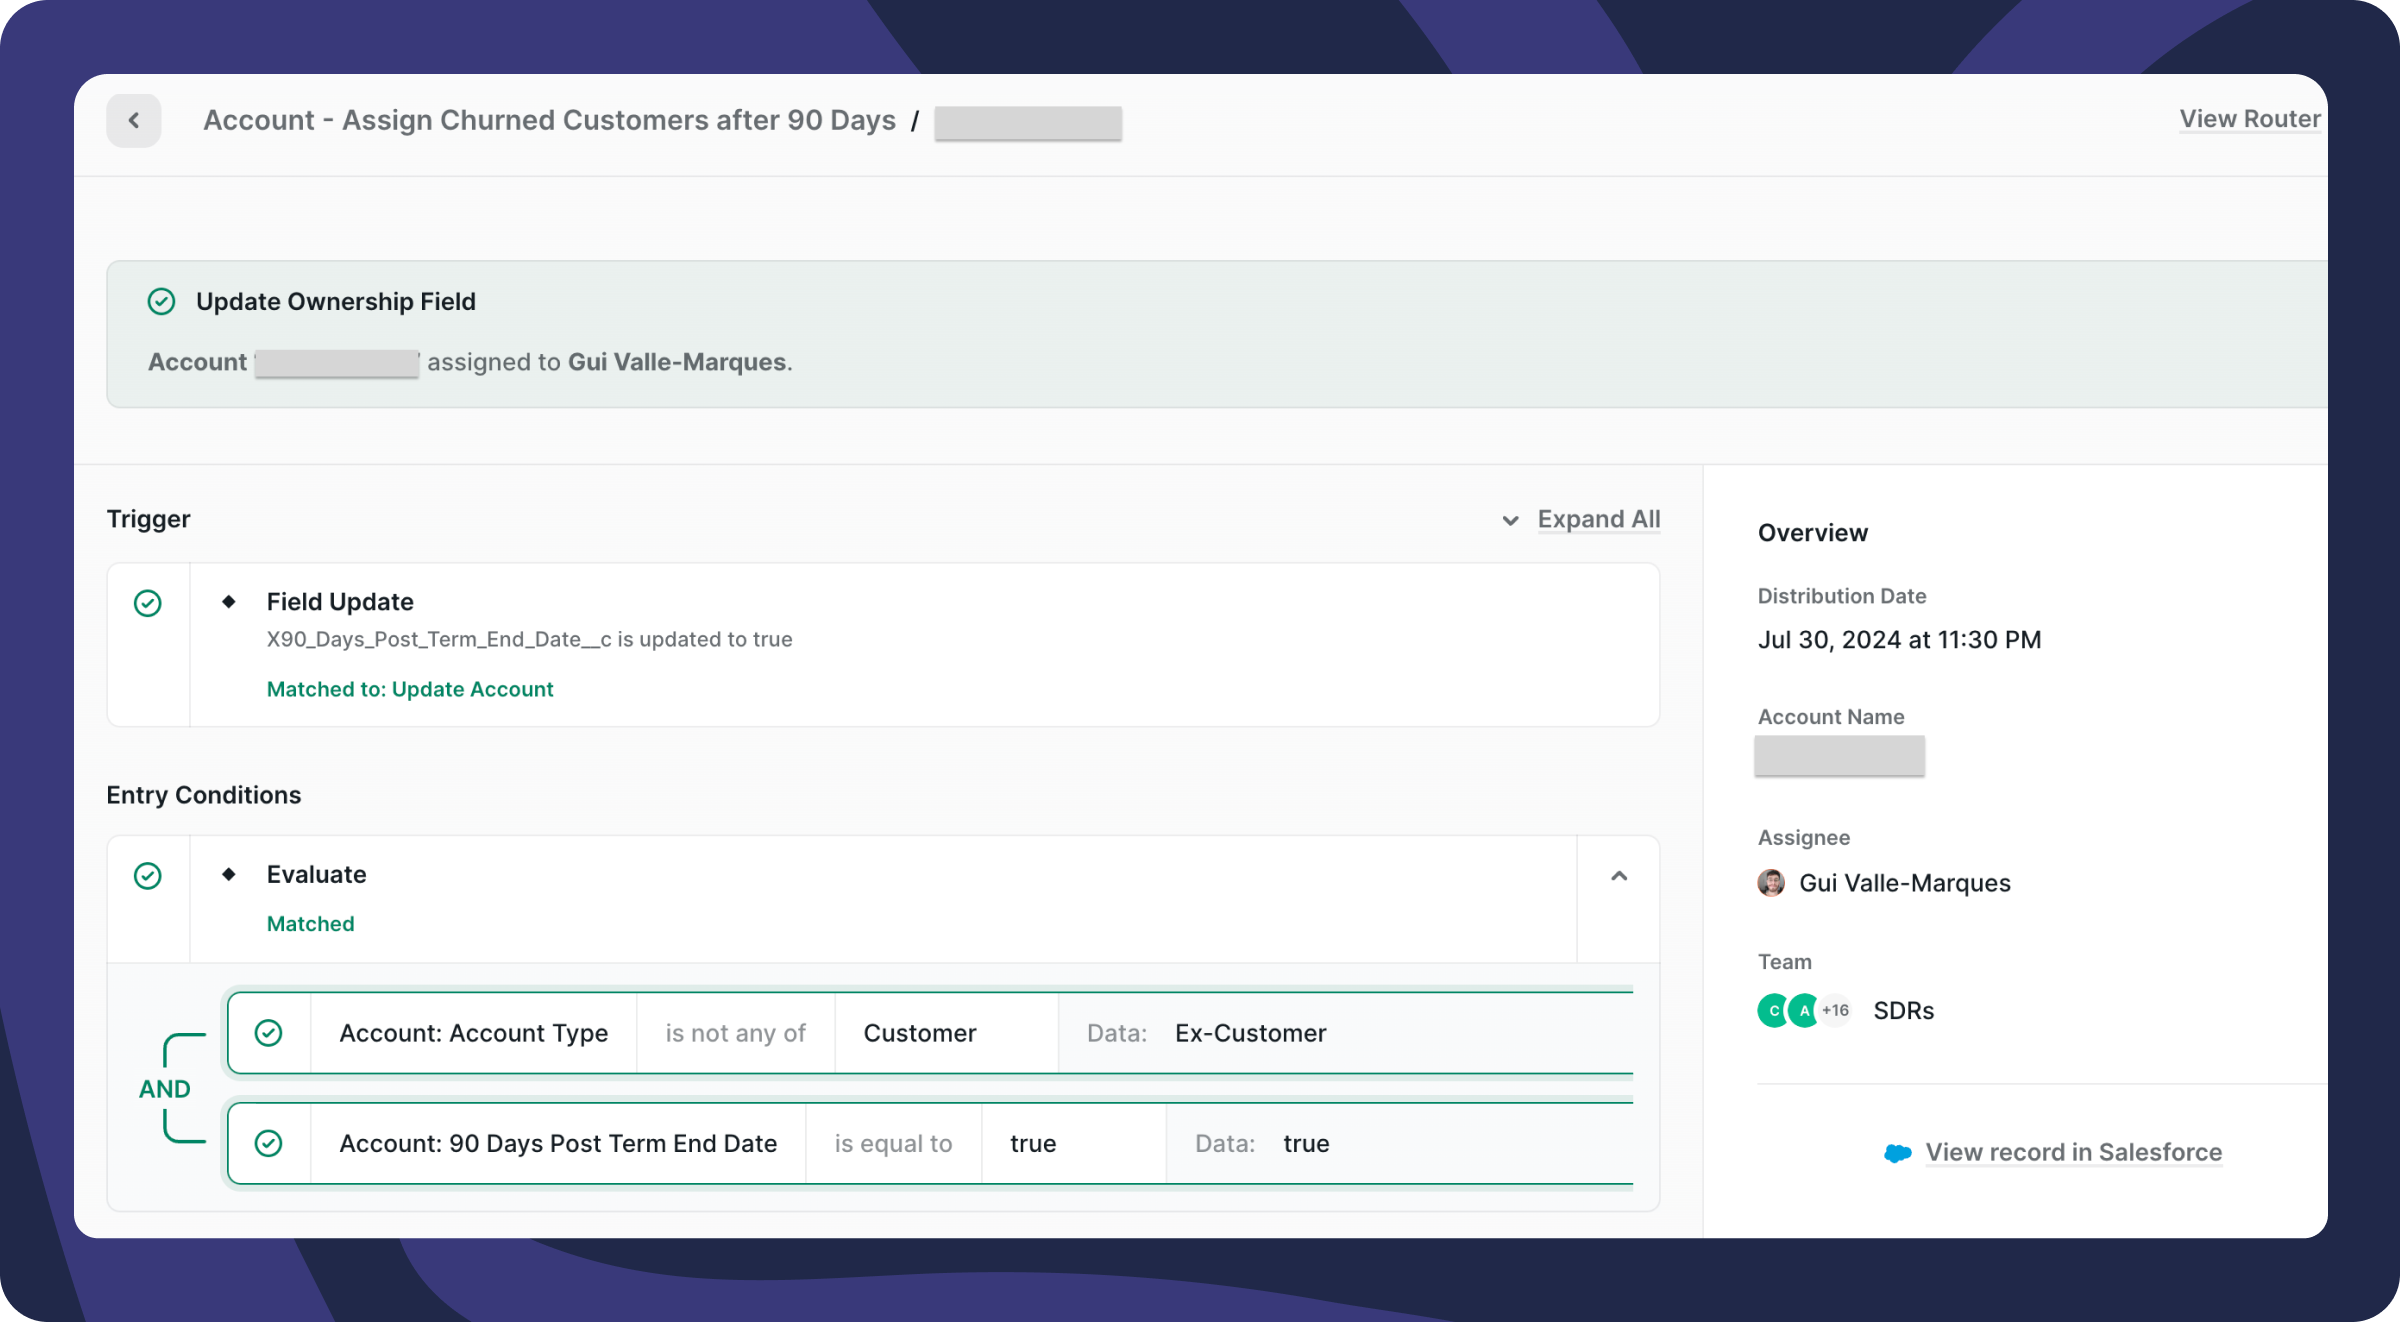Click the 90 Days Post Term check circle
The width and height of the screenshot is (2400, 1322).
tap(269, 1143)
